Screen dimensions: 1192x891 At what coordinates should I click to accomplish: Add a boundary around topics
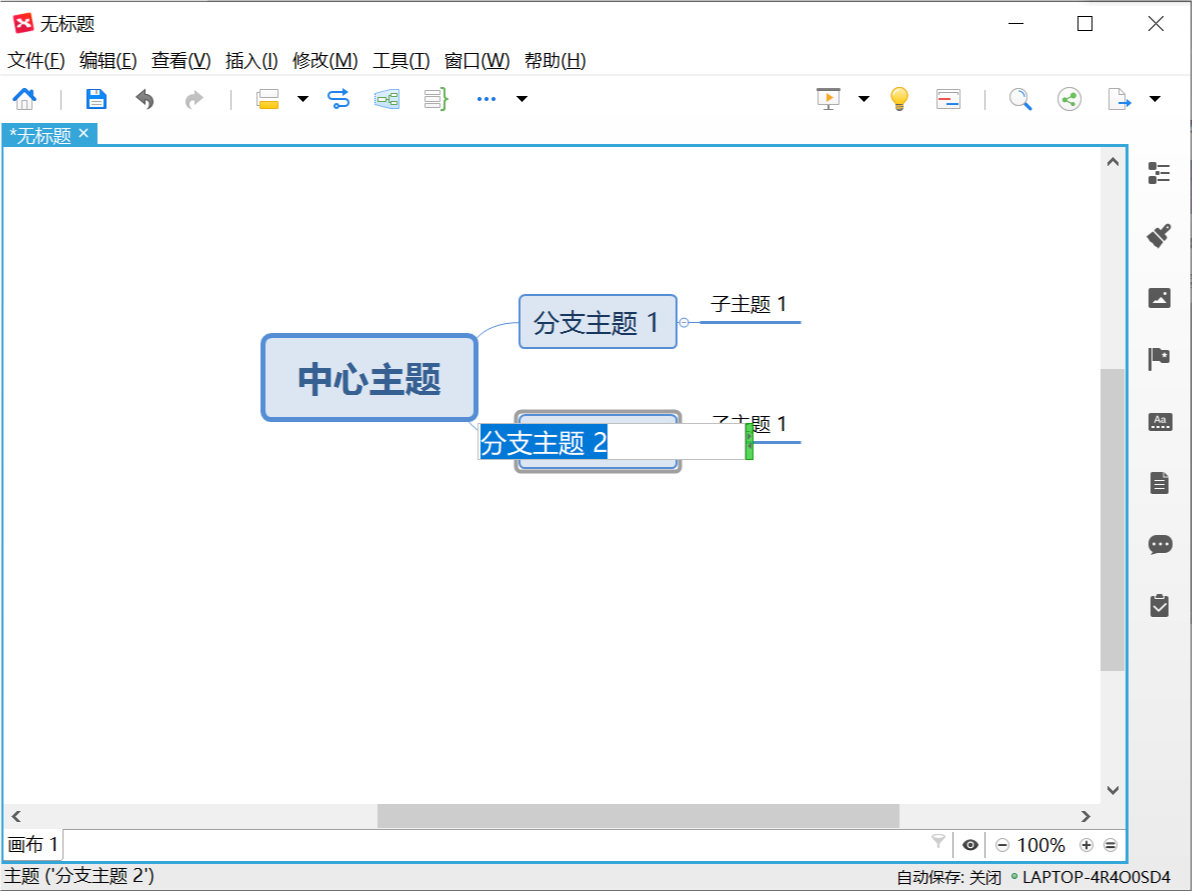point(387,99)
